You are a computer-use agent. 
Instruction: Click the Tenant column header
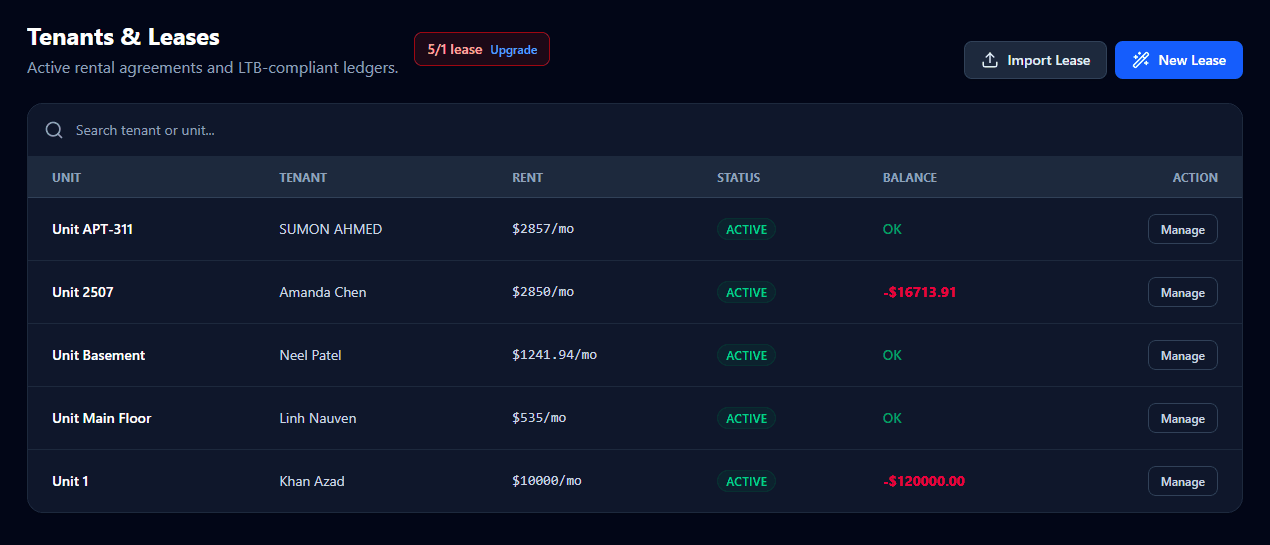point(302,178)
